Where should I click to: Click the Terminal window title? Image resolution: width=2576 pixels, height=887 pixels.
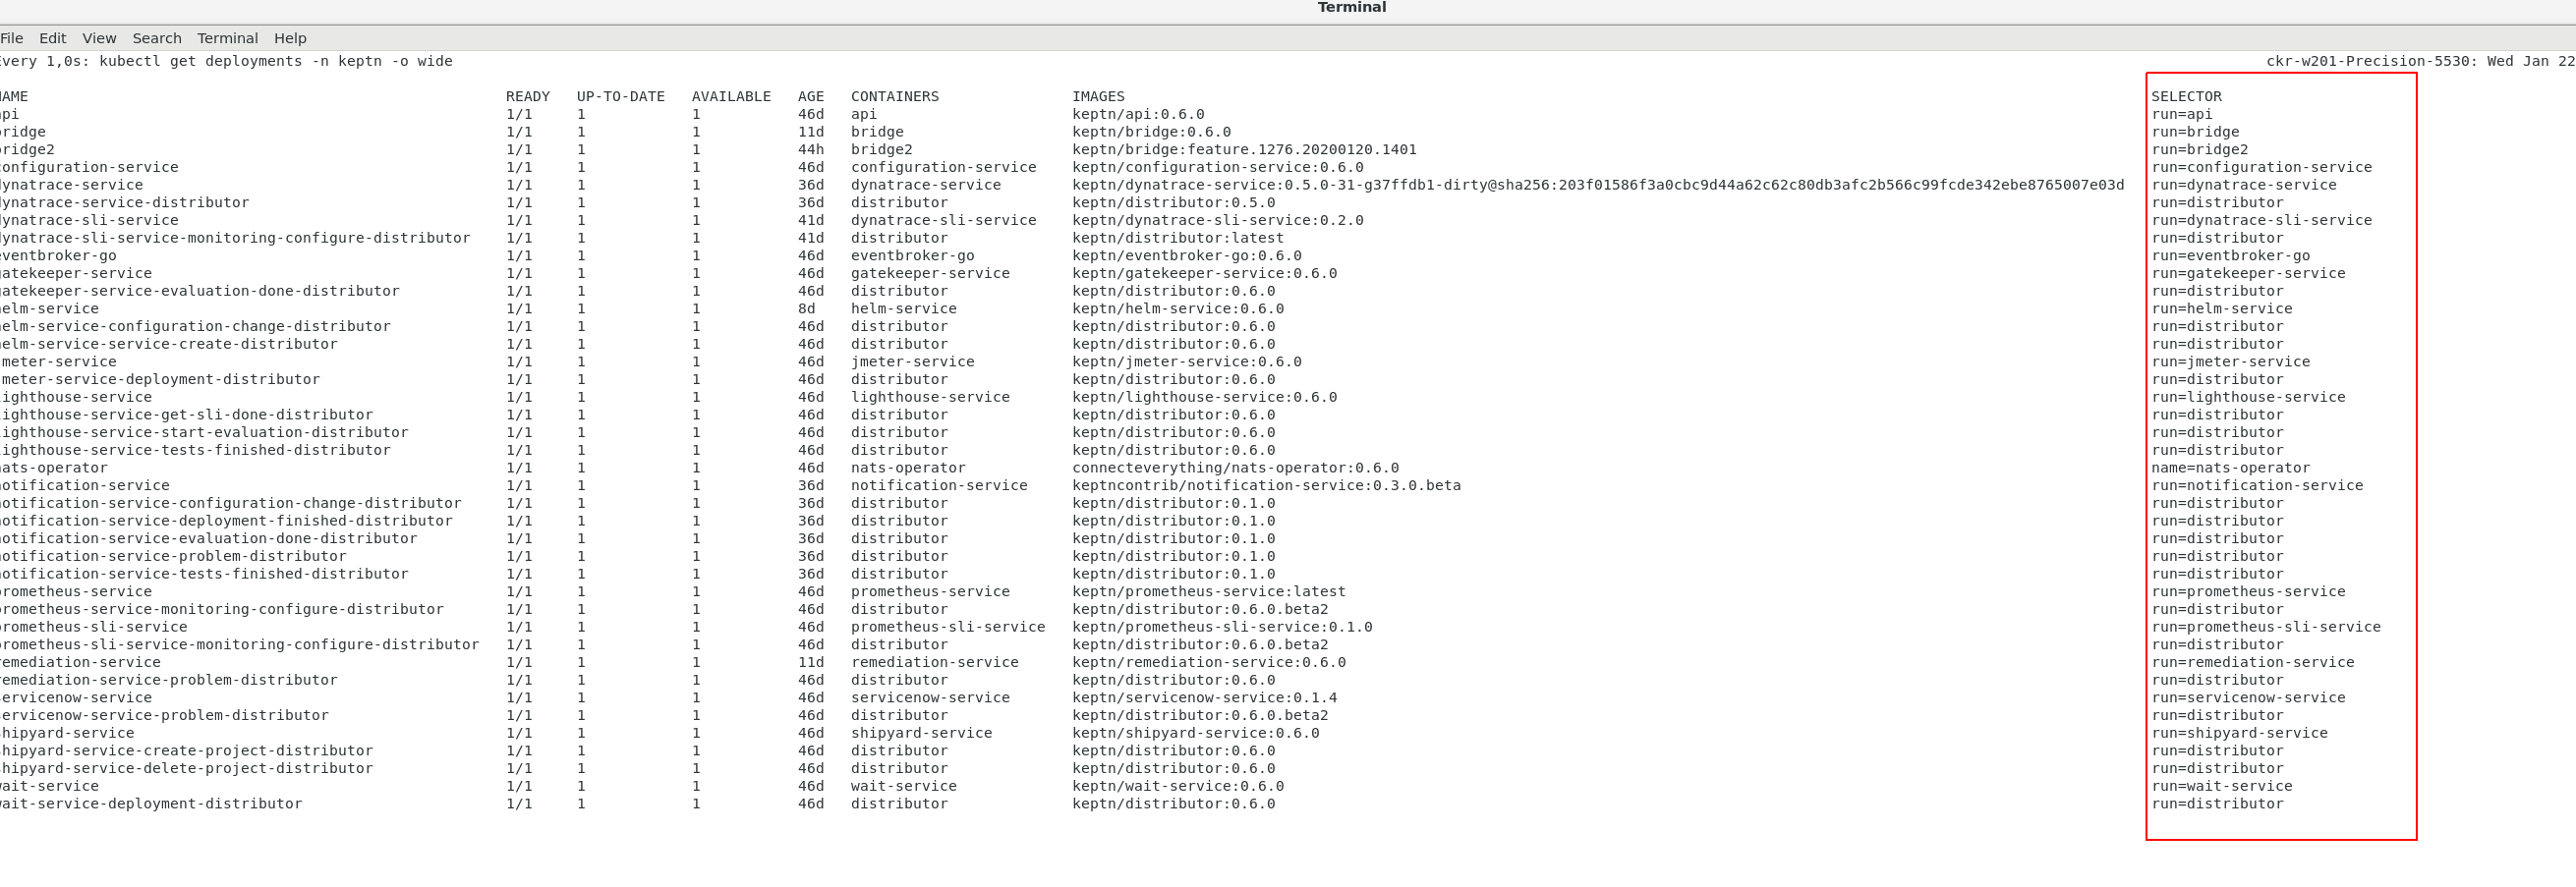coord(1350,7)
